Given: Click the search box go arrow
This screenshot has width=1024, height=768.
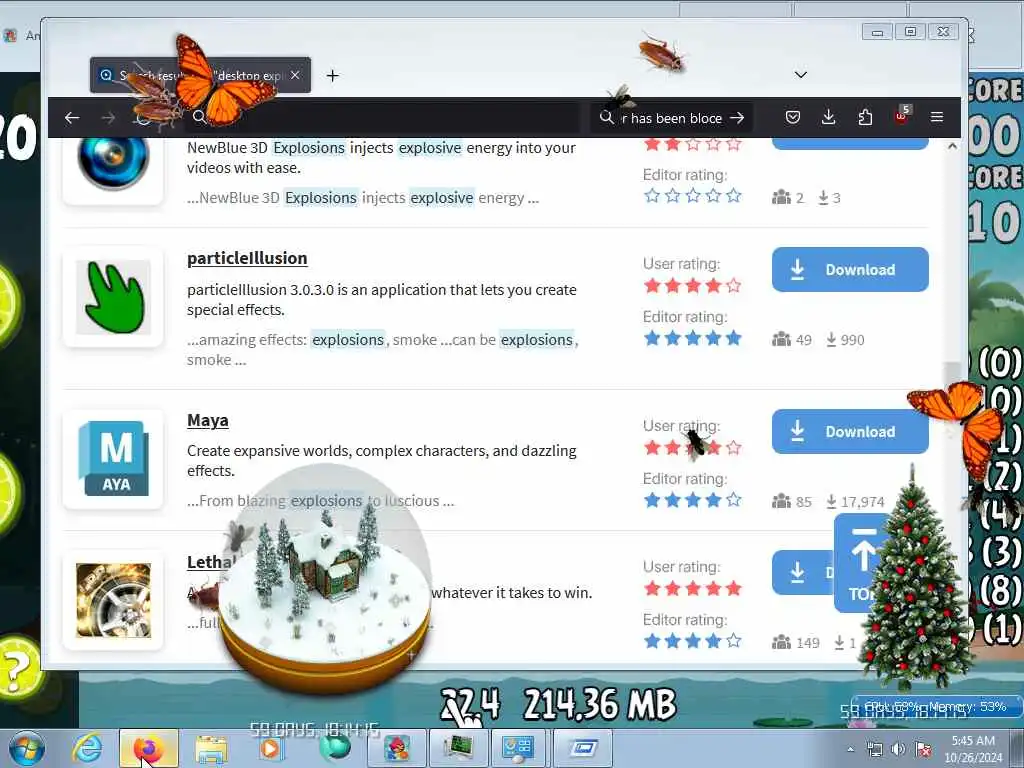Looking at the screenshot, I should coord(737,118).
